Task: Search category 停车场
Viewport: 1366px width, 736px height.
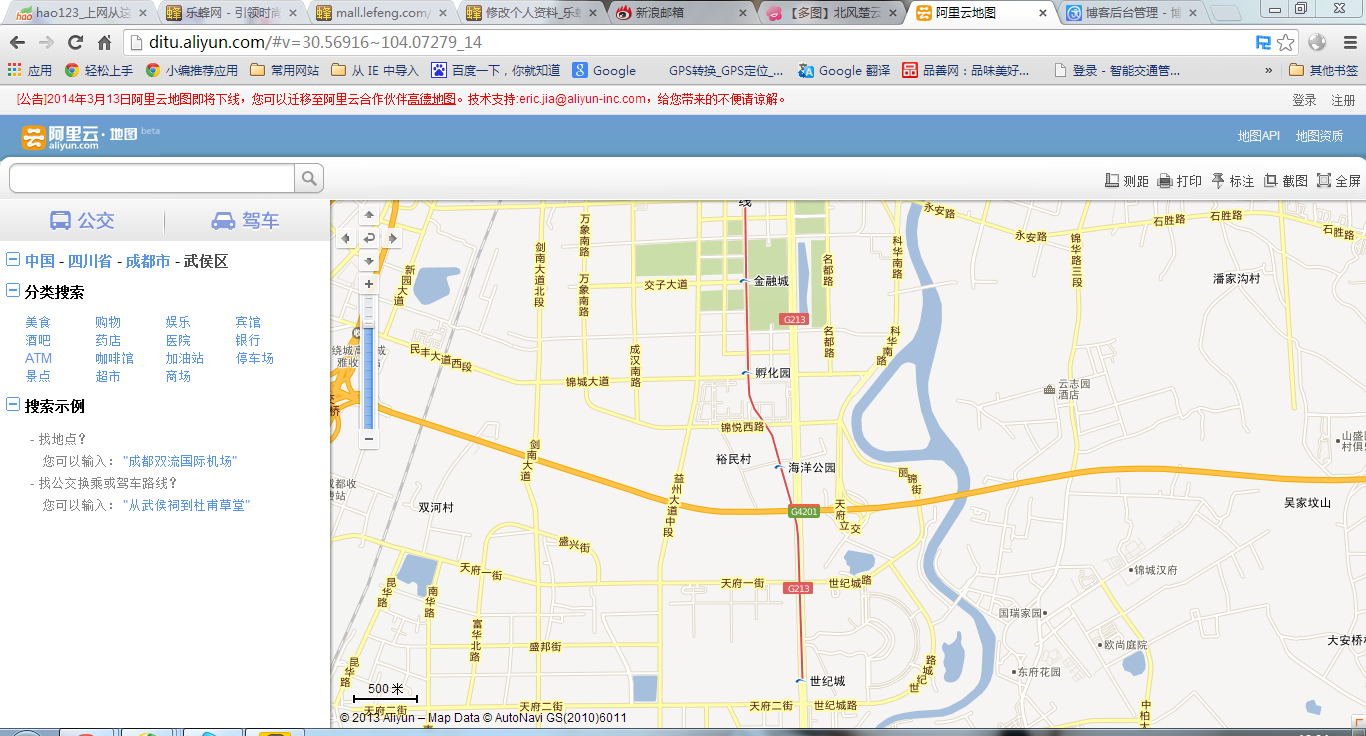Action: (255, 358)
